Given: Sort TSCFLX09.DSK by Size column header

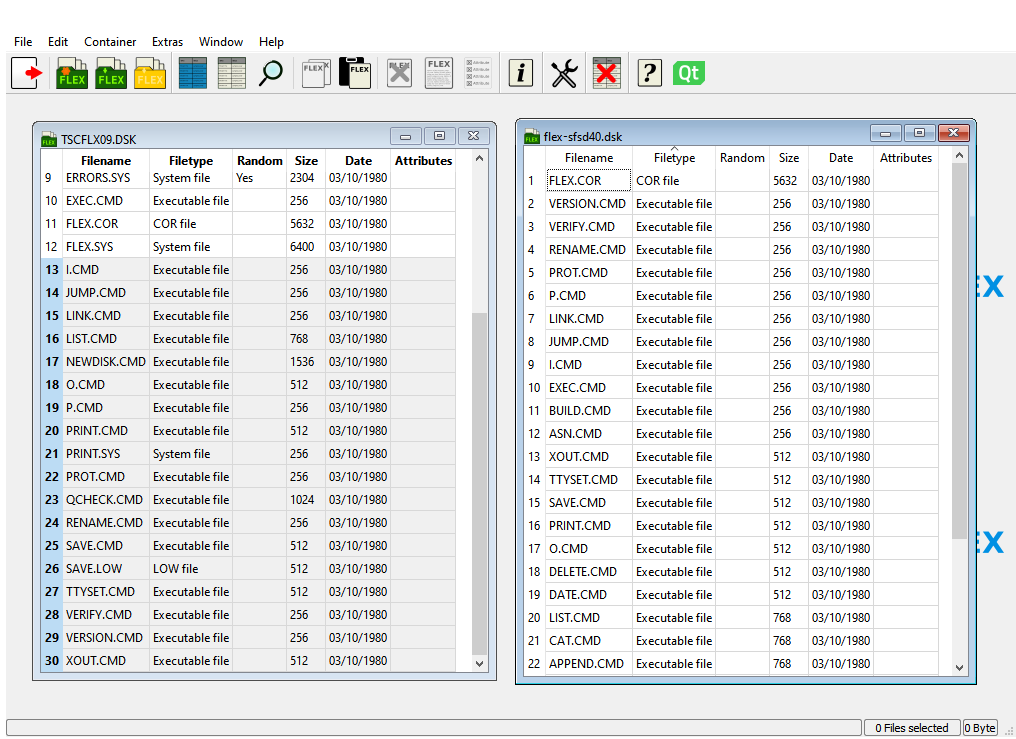Looking at the screenshot, I should coord(306,161).
